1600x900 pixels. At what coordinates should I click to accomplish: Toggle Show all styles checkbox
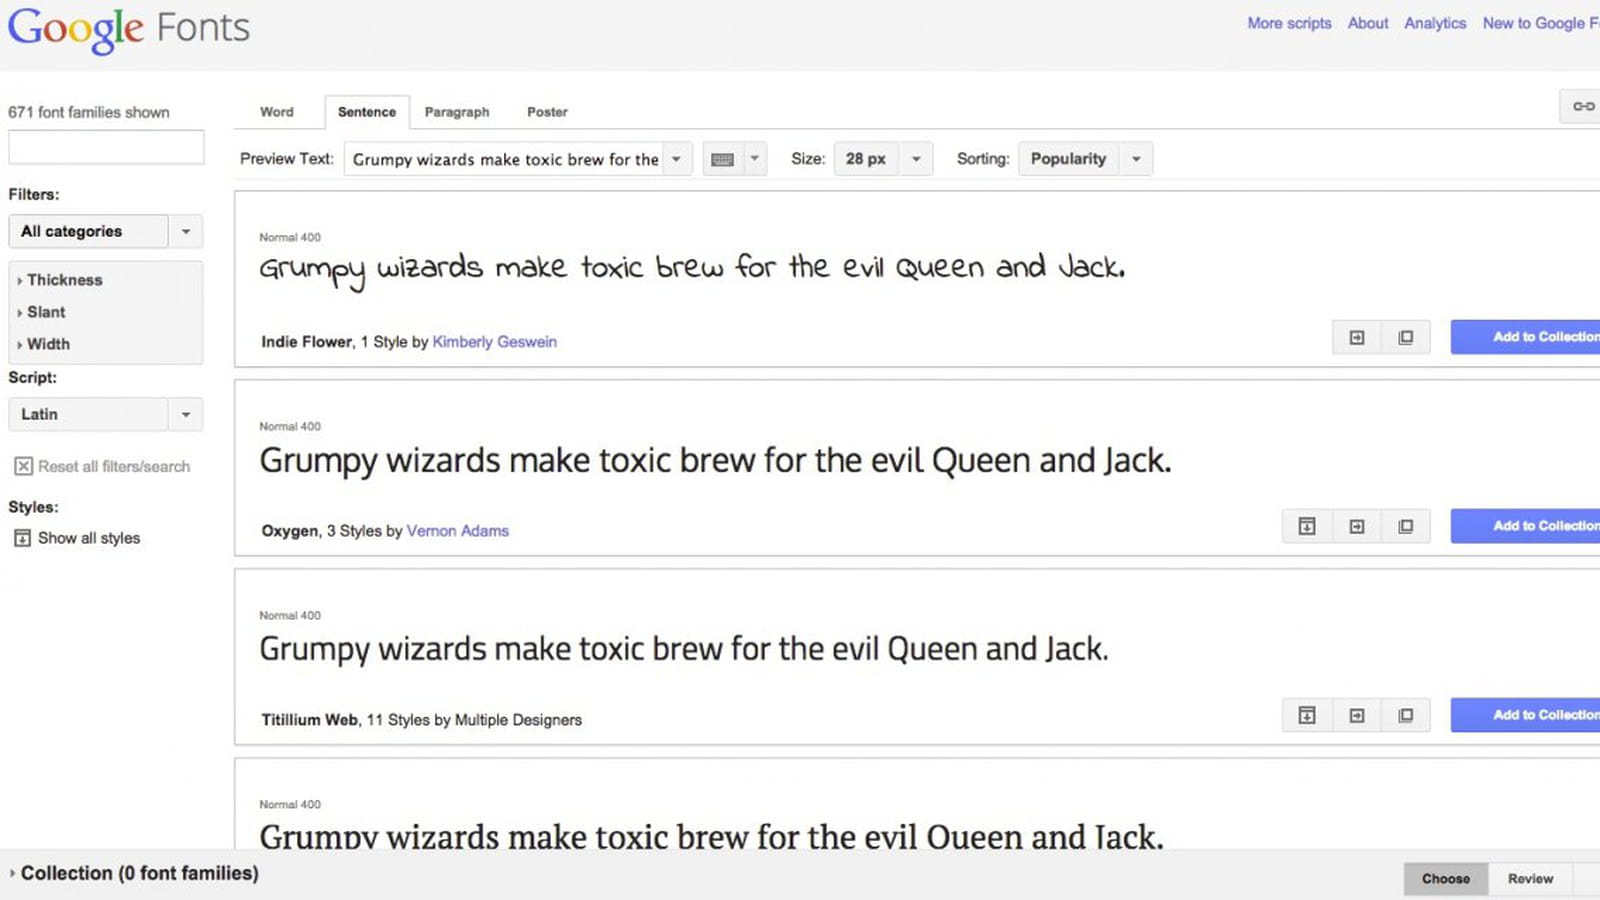pos(22,538)
